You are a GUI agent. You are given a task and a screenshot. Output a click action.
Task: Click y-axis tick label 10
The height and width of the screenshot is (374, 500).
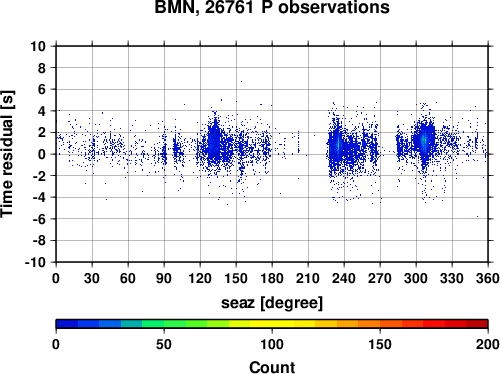point(38,46)
